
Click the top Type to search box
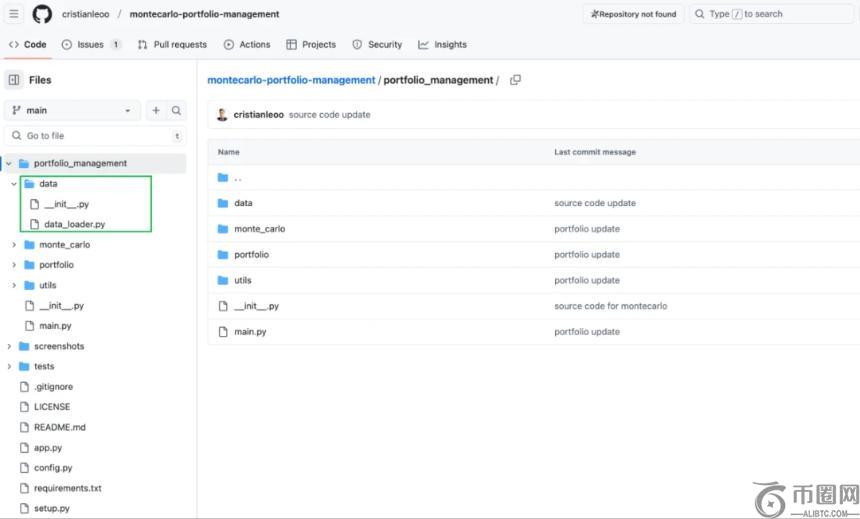[x=772, y=14]
